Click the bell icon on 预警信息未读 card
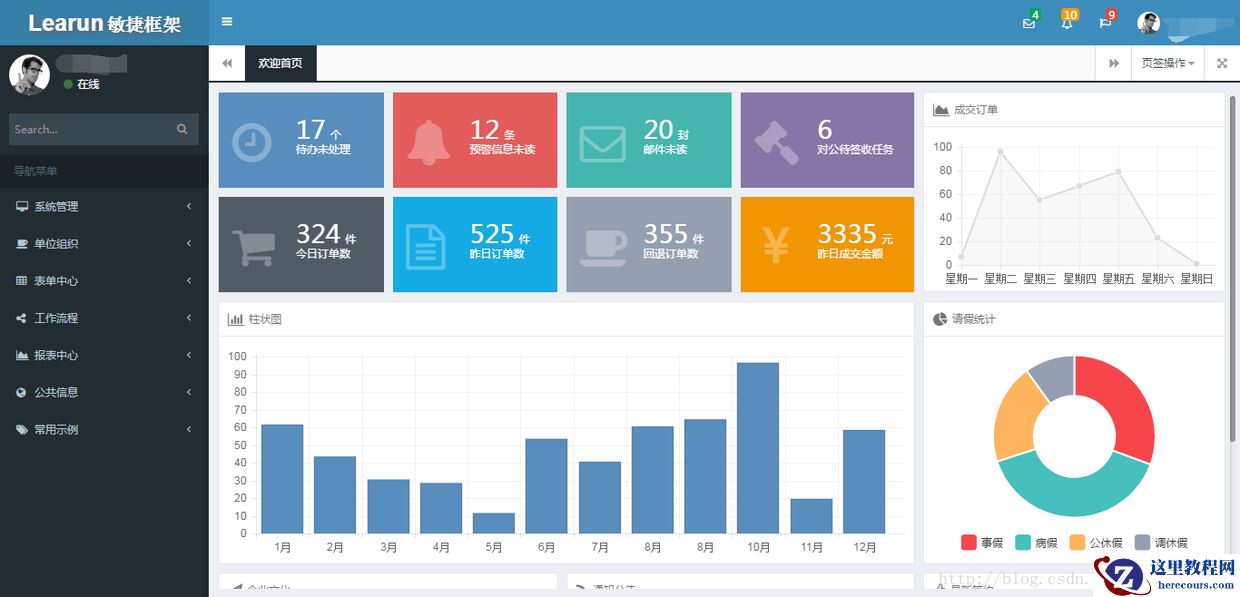 tap(428, 141)
